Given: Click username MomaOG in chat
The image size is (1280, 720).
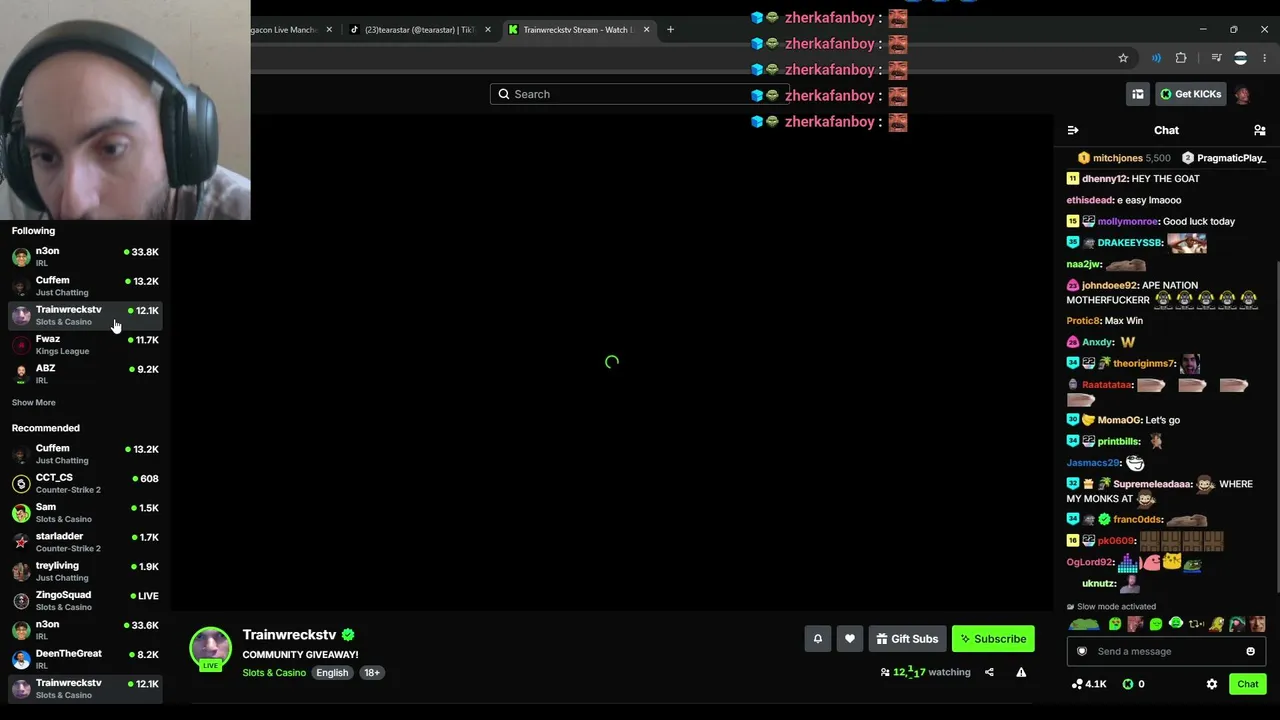Looking at the screenshot, I should pos(1119,420).
